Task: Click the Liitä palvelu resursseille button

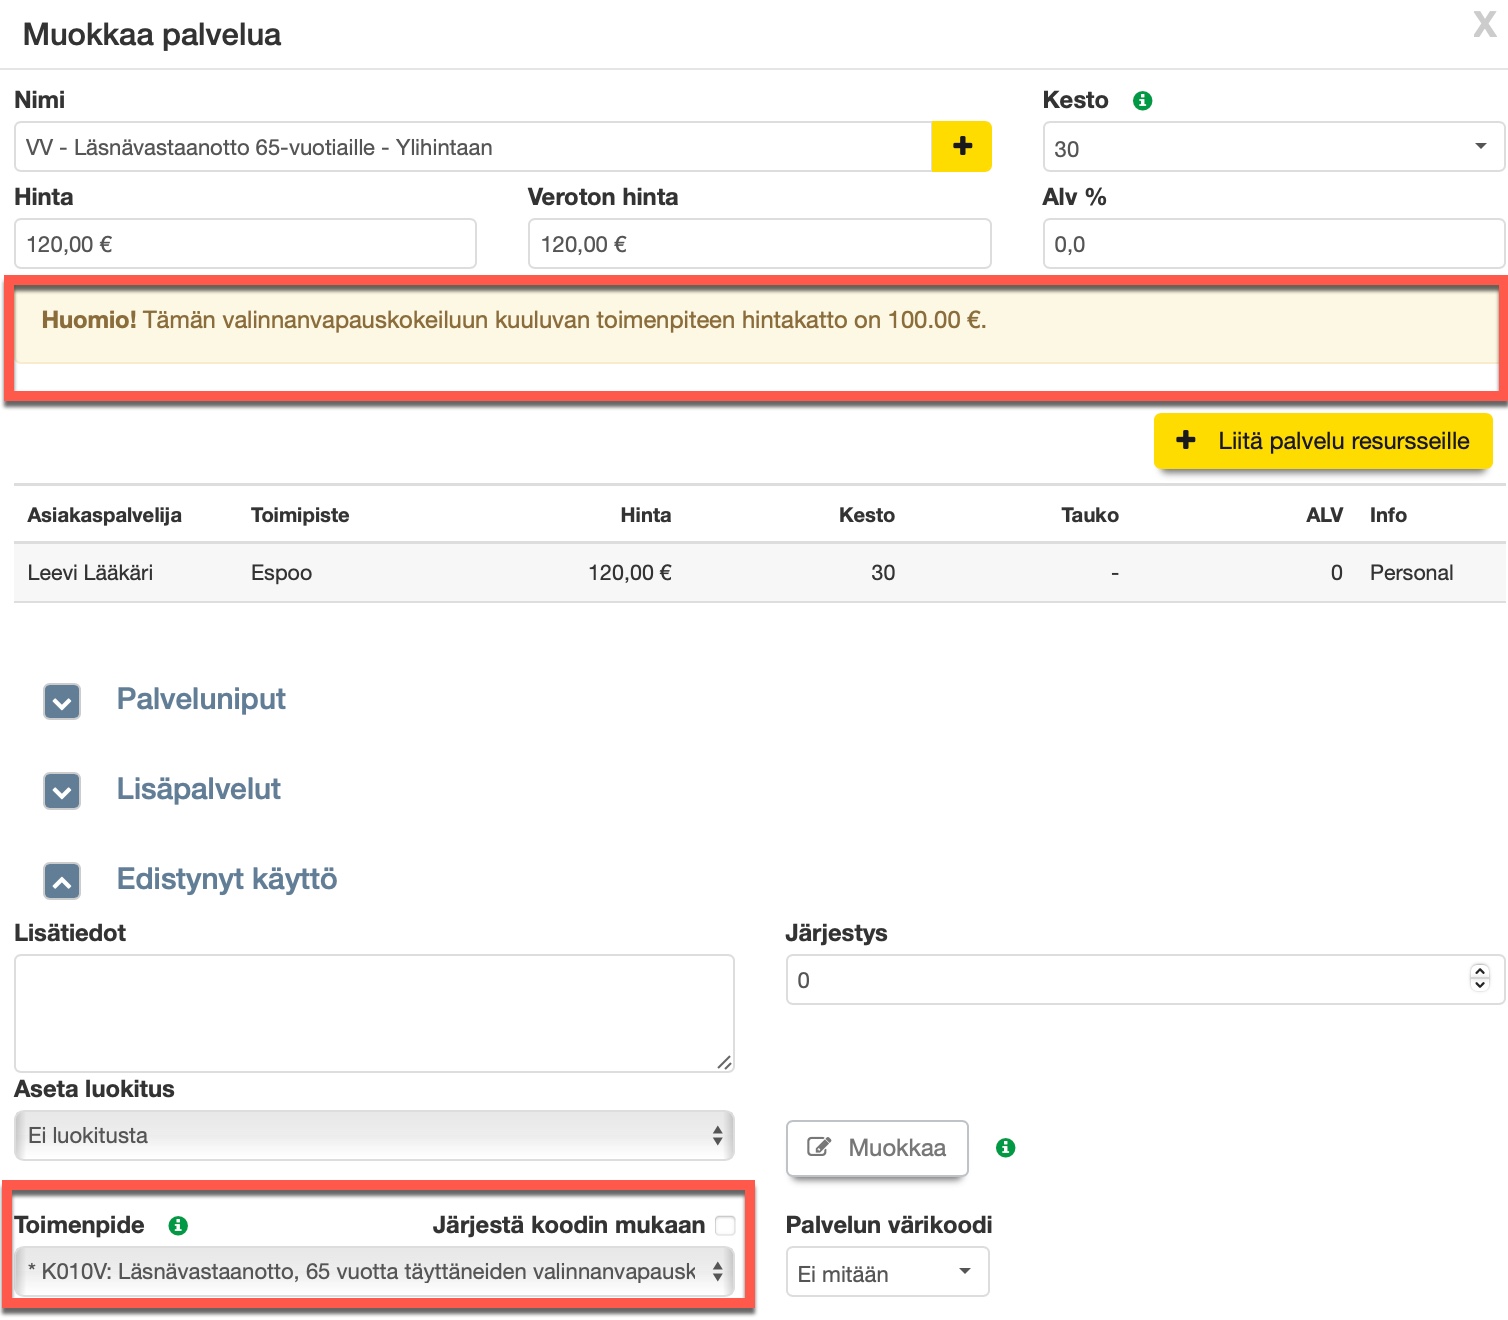Action: [1322, 441]
